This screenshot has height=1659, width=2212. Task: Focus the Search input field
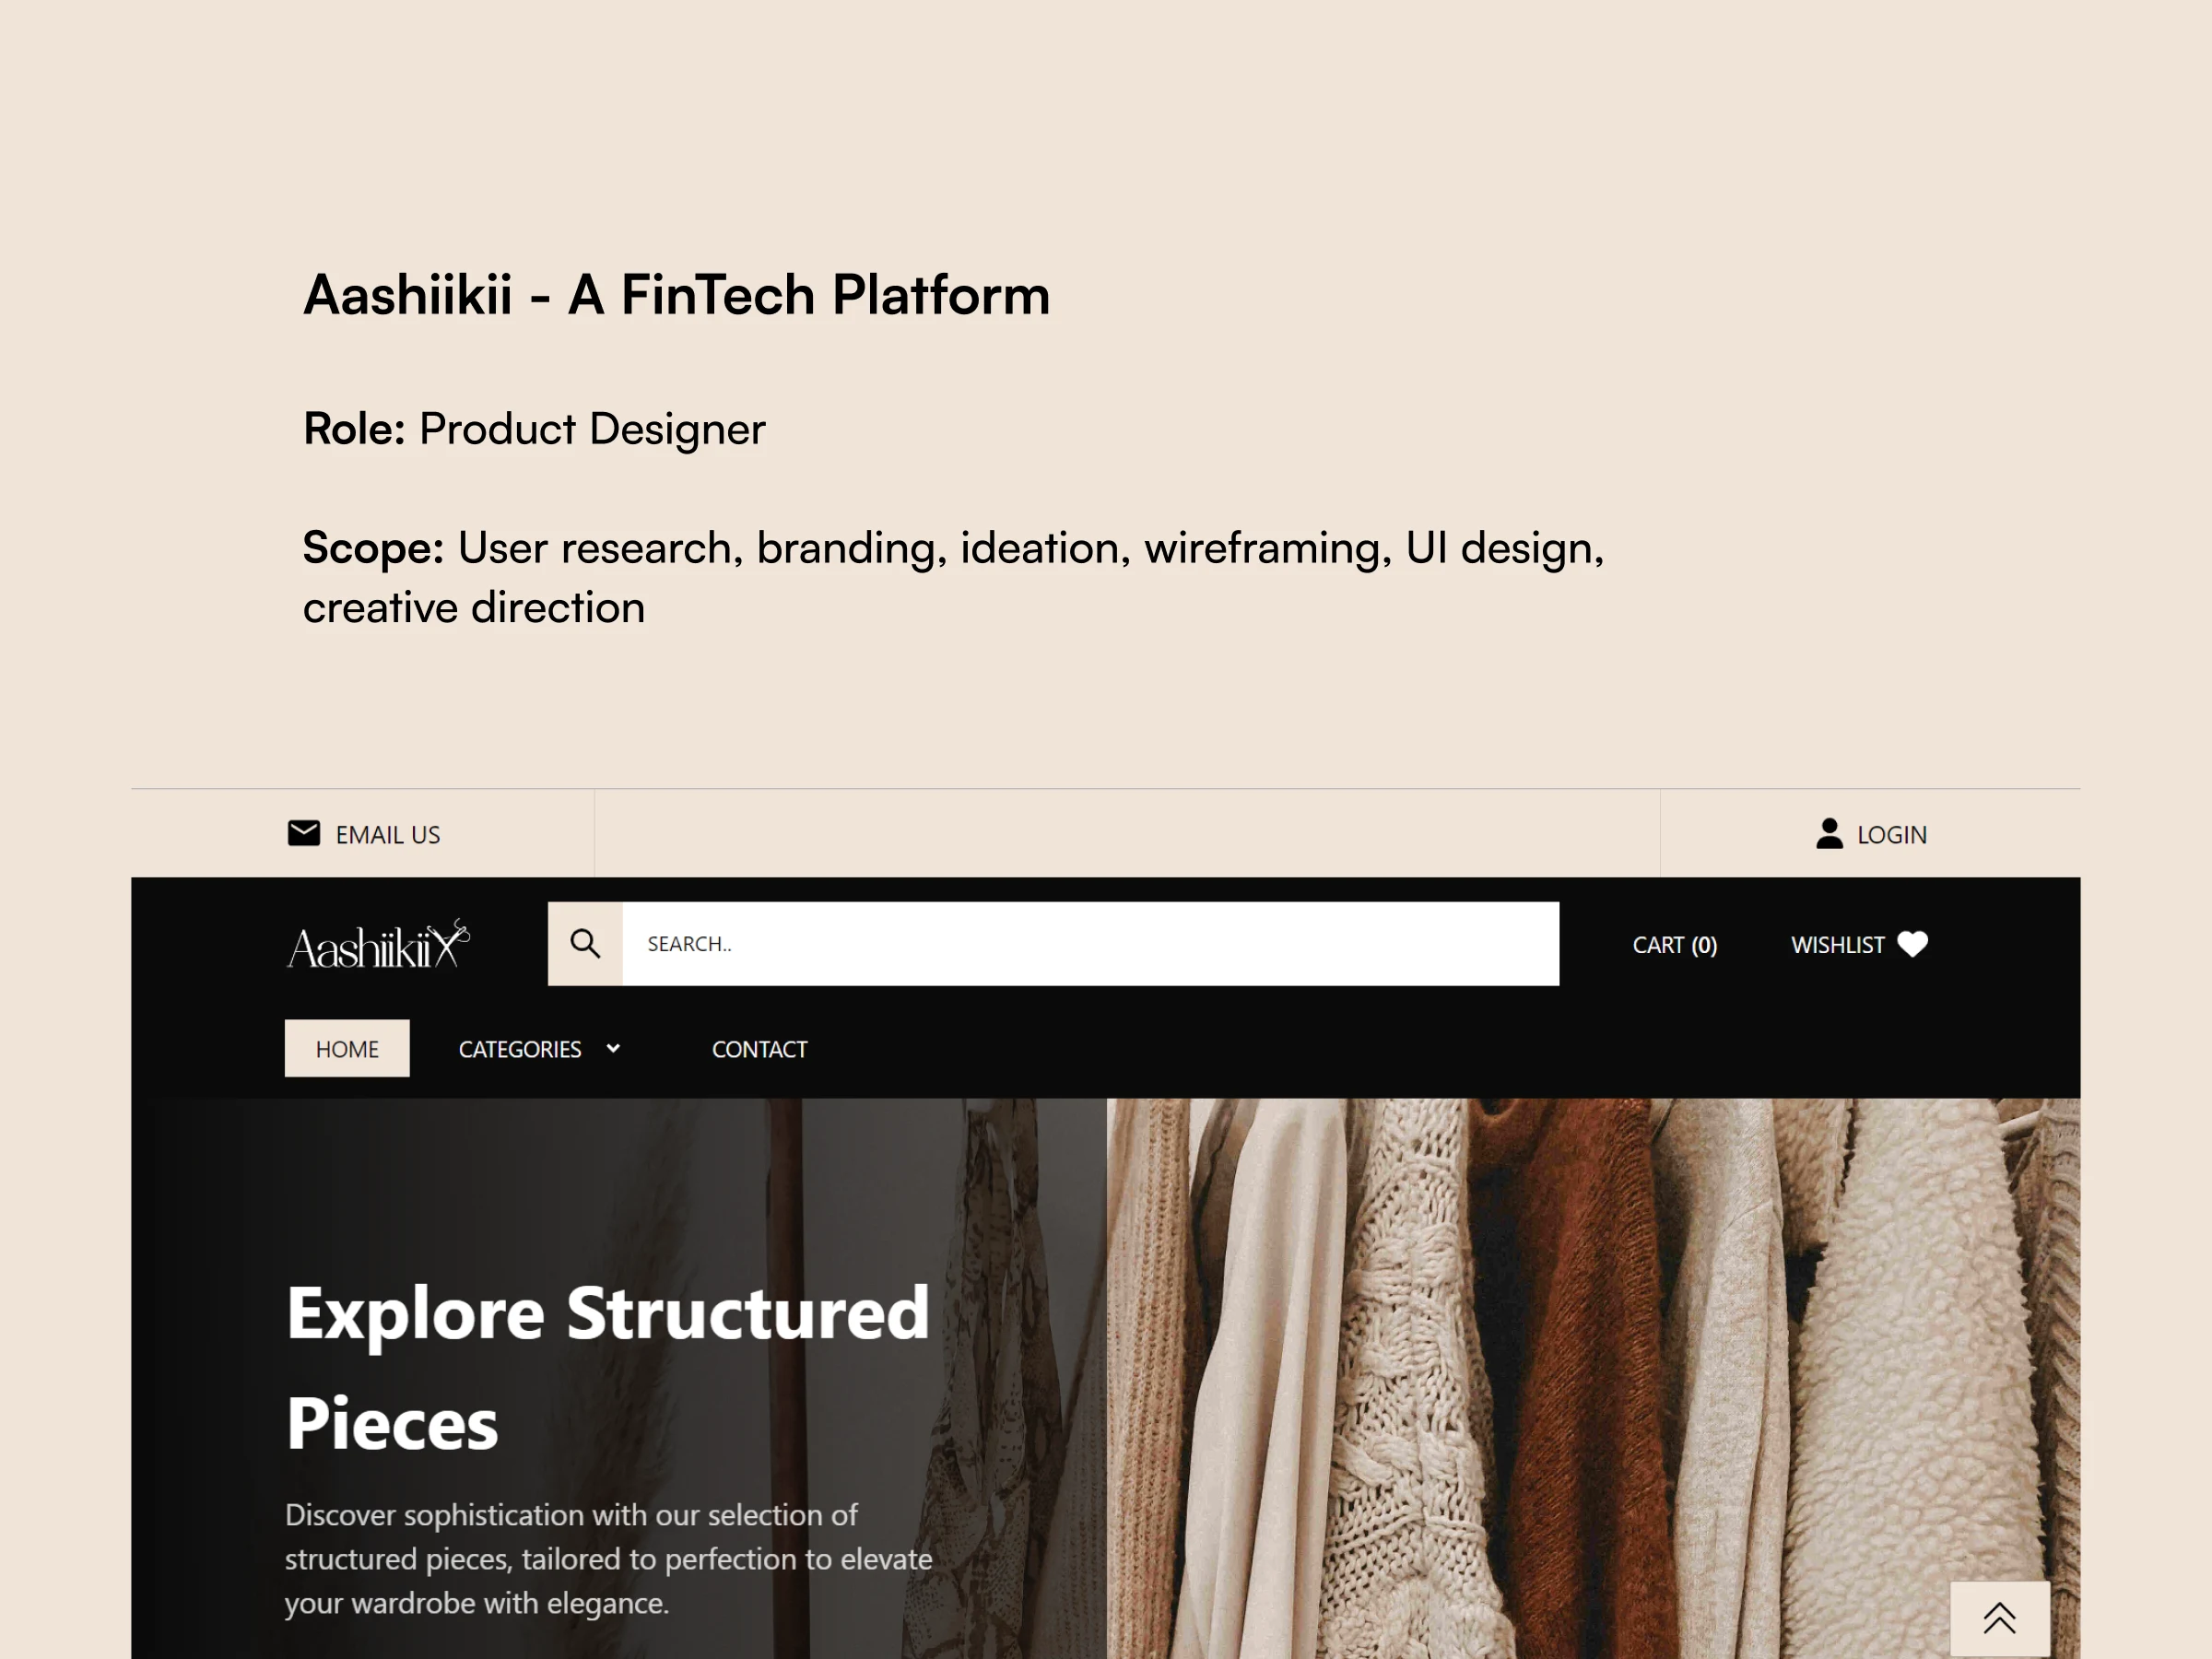(1090, 943)
